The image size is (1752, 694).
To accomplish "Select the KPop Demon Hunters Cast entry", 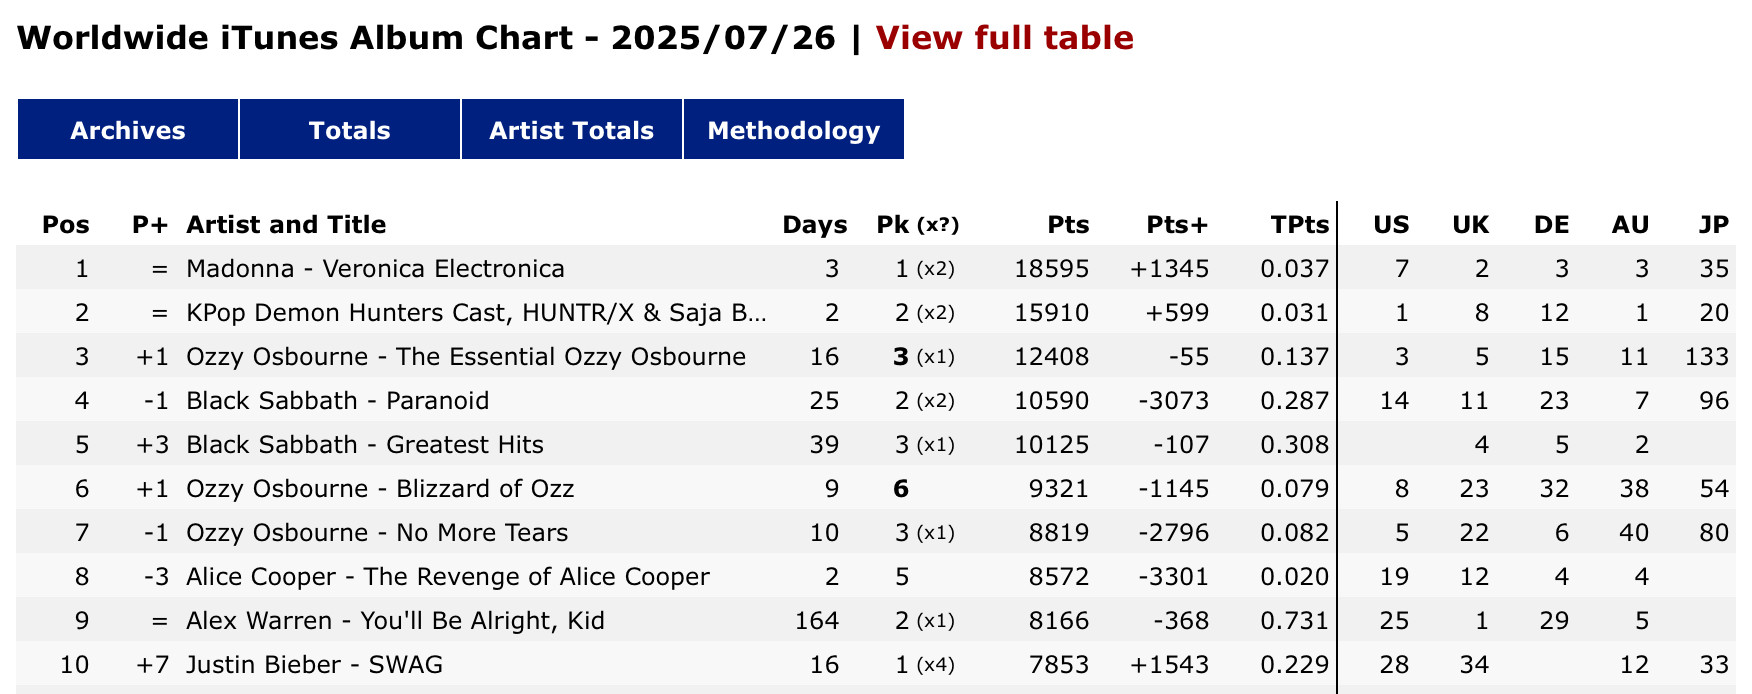I will coord(476,313).
